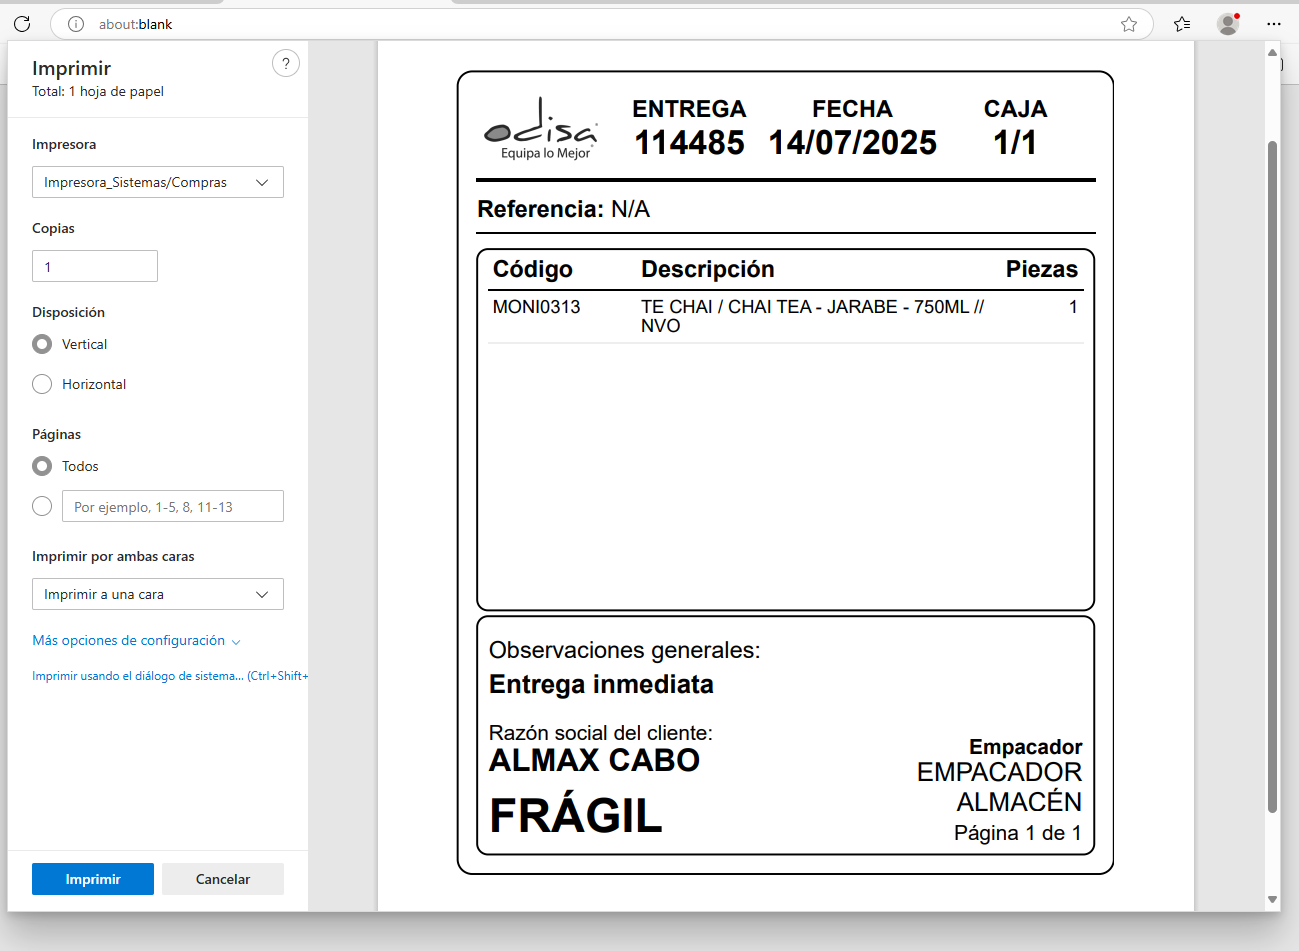Click the print preview vertical scrollbar thumb
The width and height of the screenshot is (1299, 951).
pos(1272,478)
